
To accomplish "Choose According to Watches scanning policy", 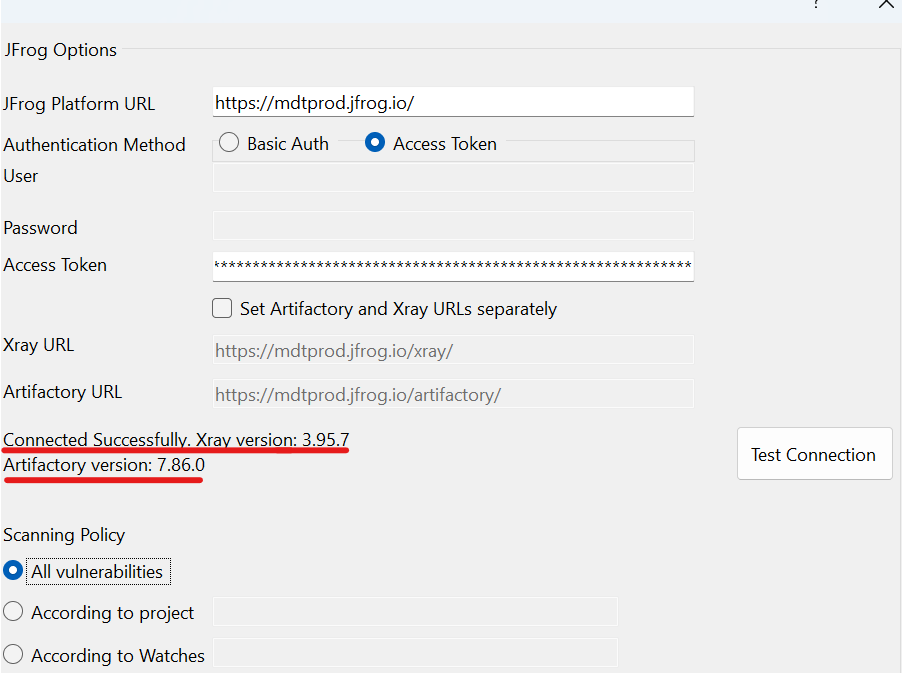I will pyautogui.click(x=13, y=654).
